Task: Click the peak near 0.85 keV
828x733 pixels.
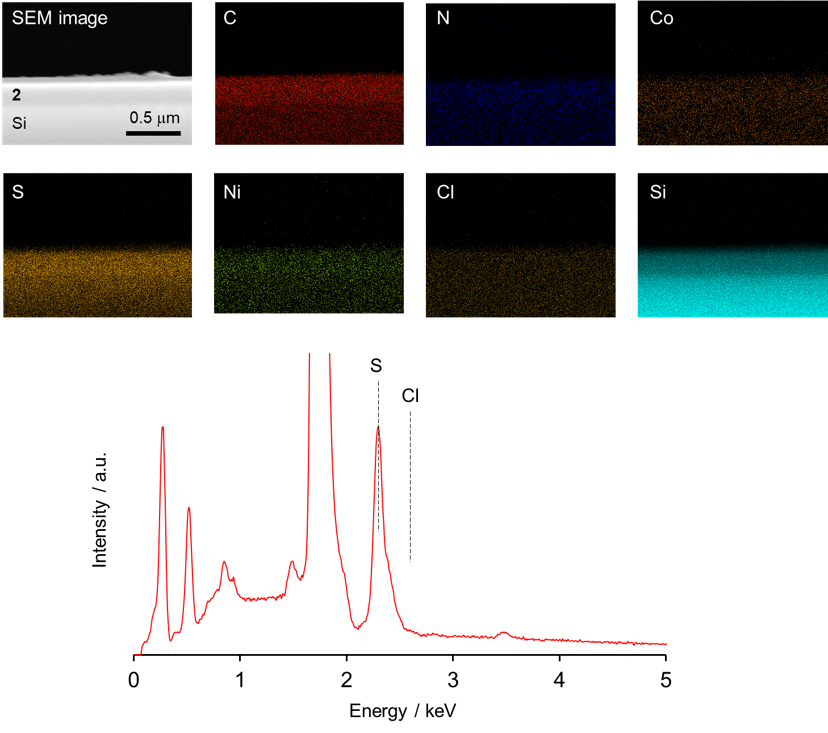Action: coord(224,562)
